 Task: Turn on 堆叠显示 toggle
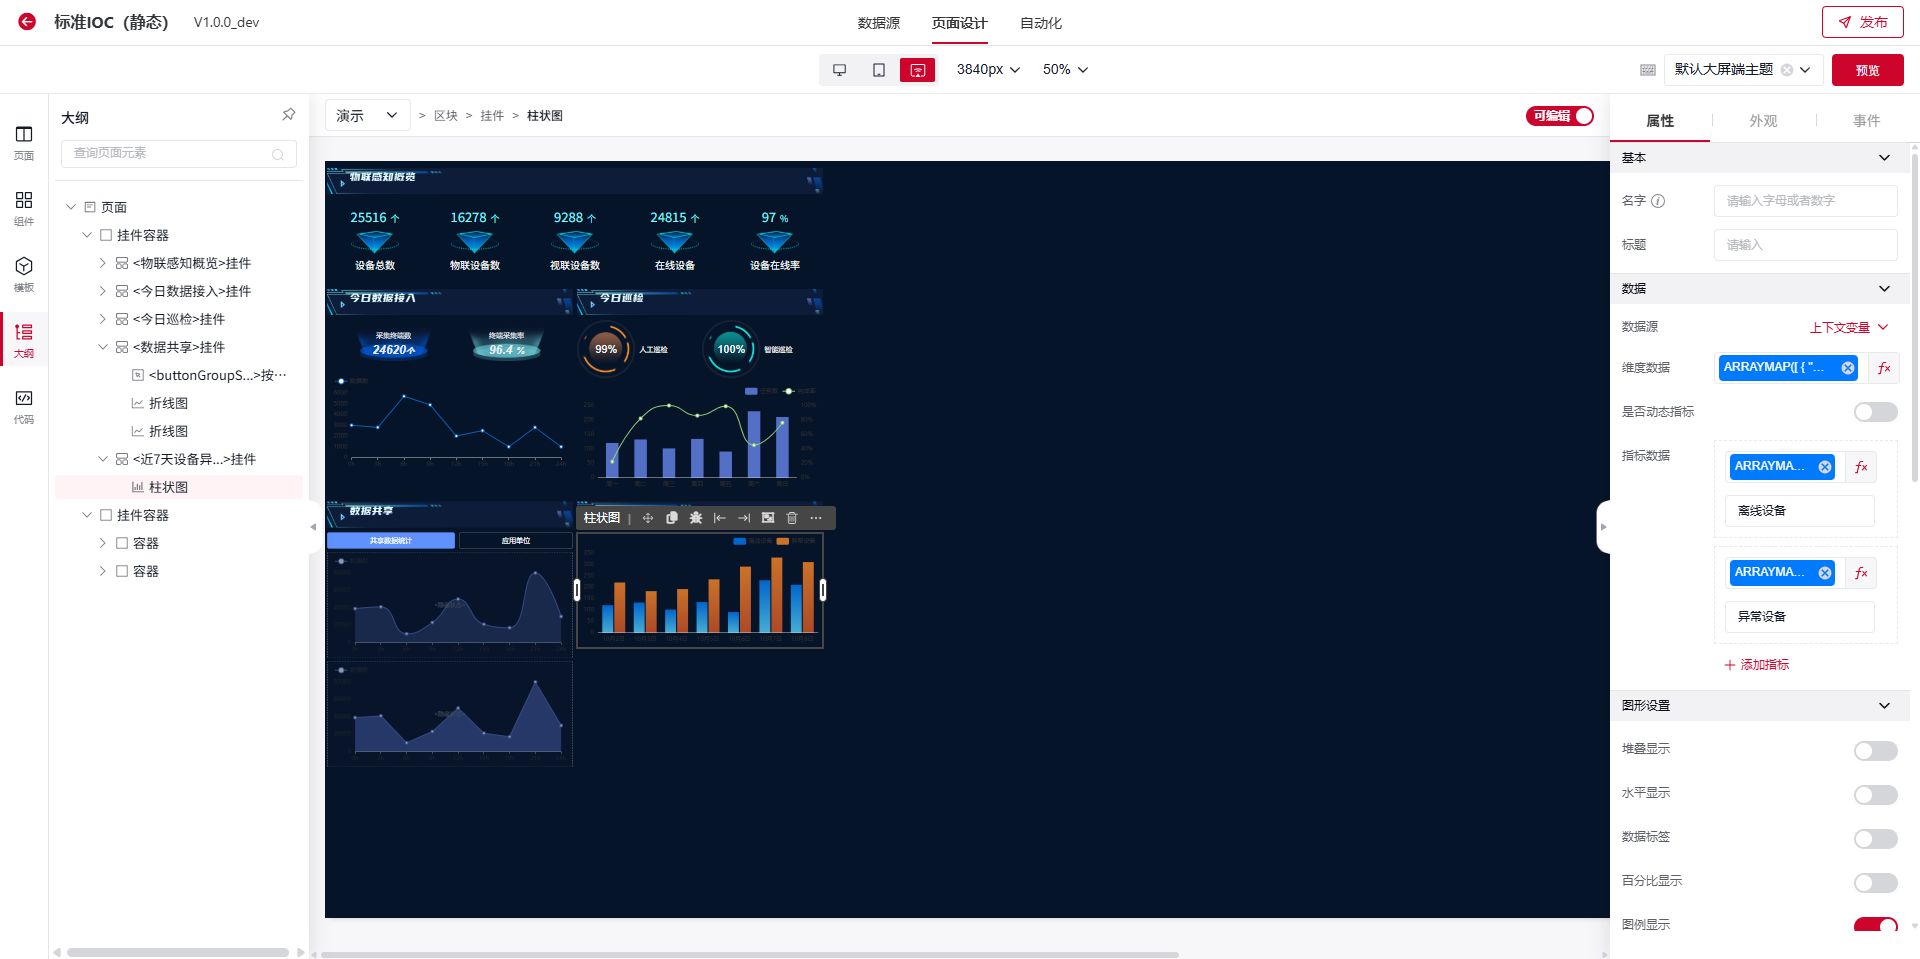coord(1874,751)
